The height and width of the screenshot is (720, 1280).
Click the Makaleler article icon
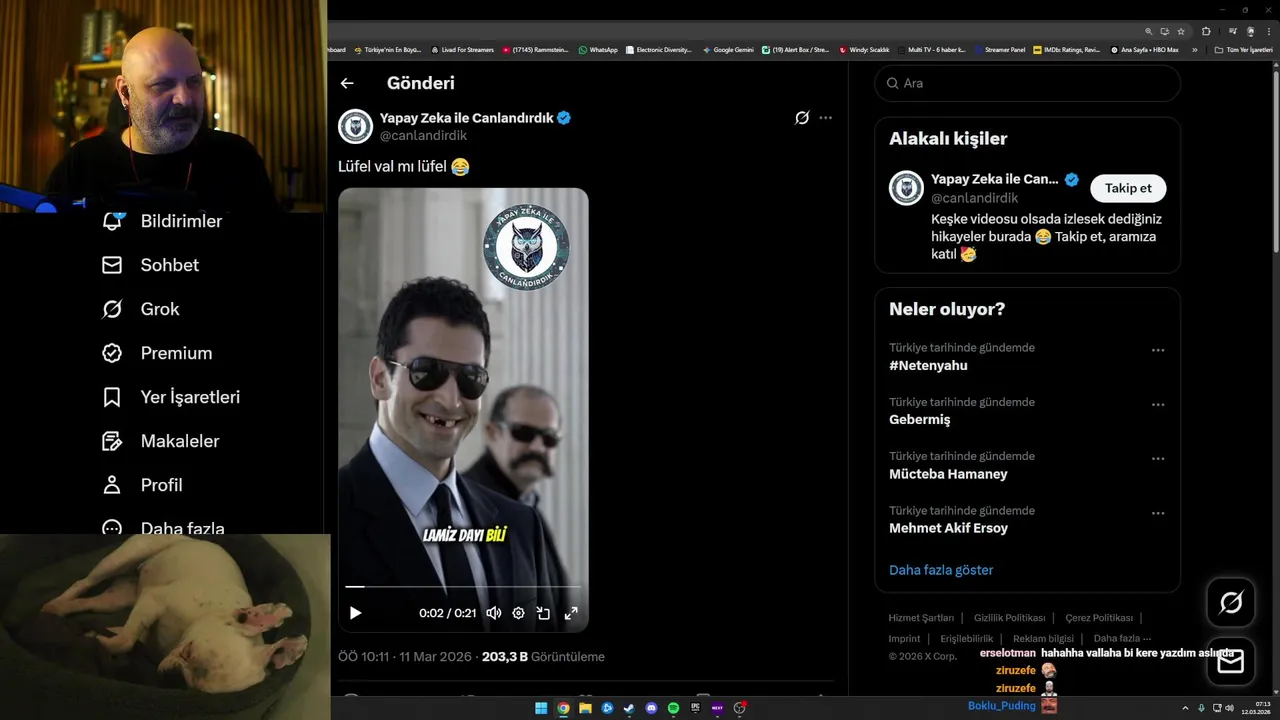pos(112,441)
